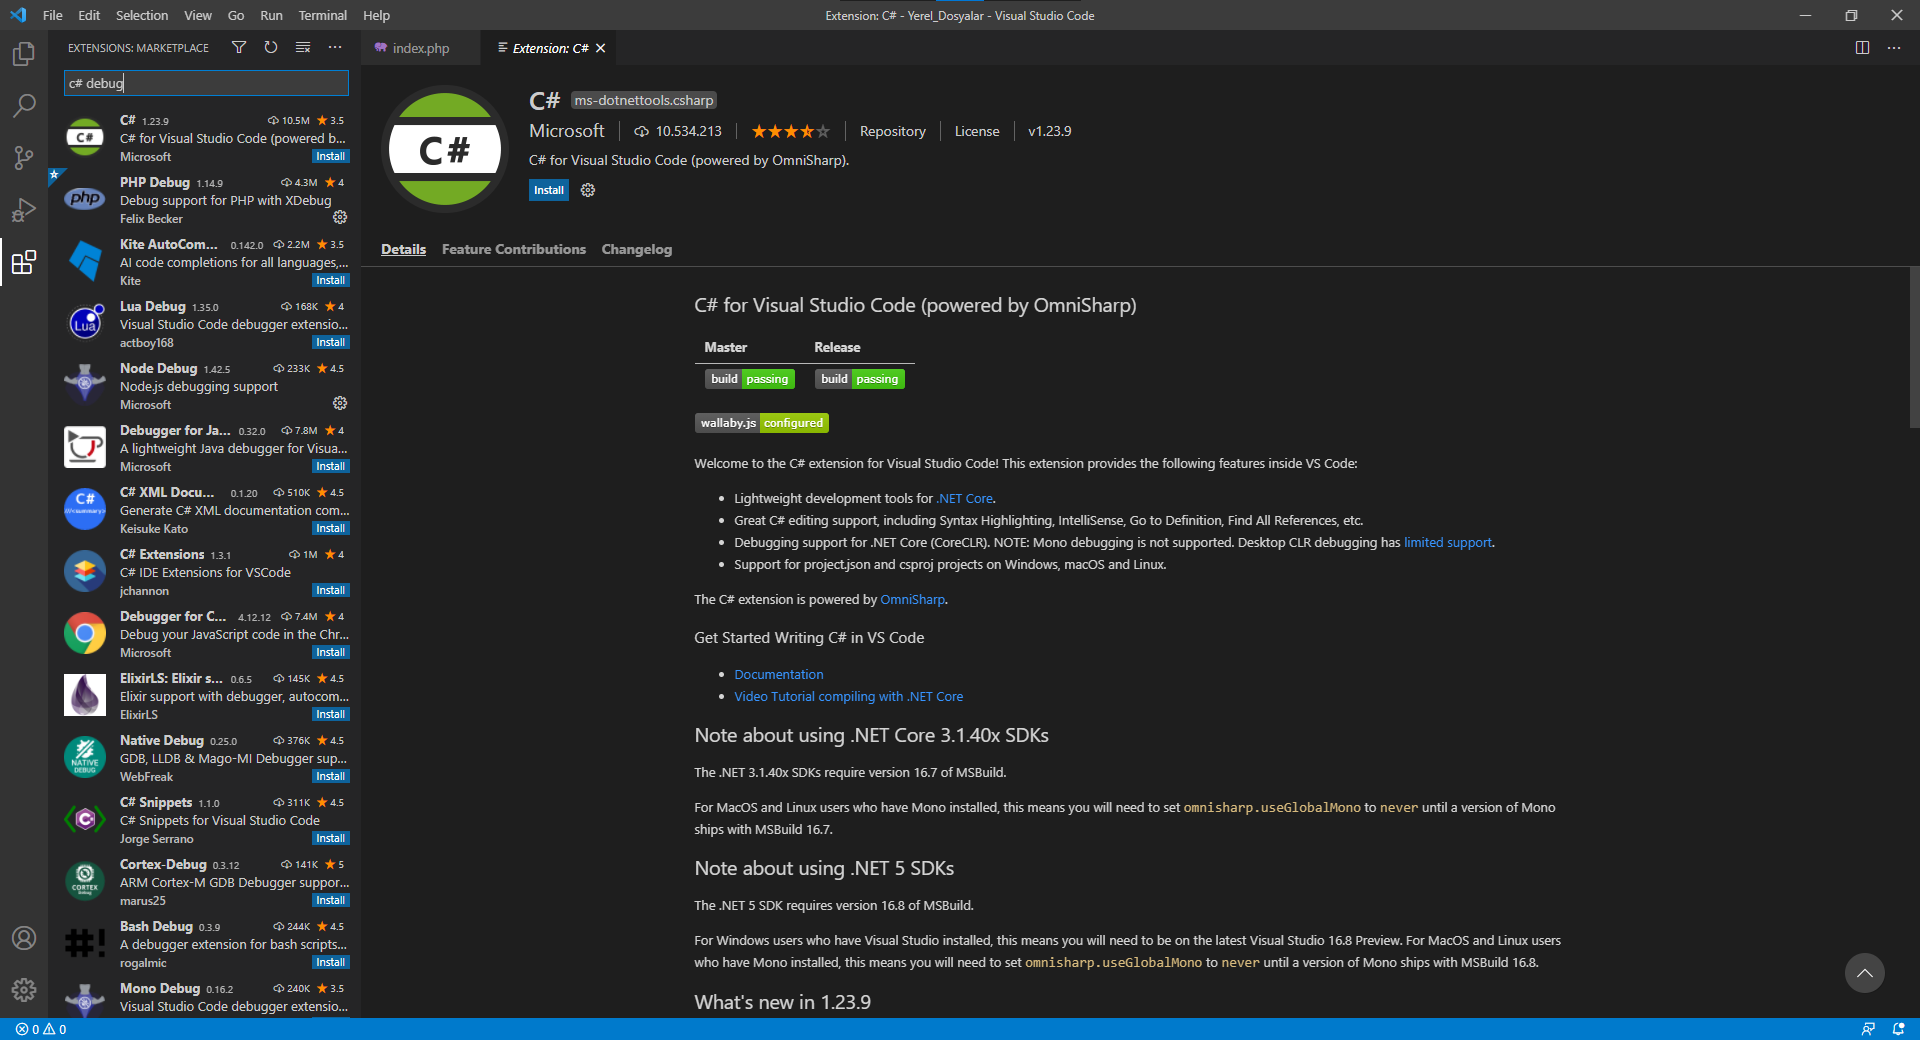Select the ElixirLS extension icon
Image resolution: width=1920 pixels, height=1040 pixels.
coord(85,695)
